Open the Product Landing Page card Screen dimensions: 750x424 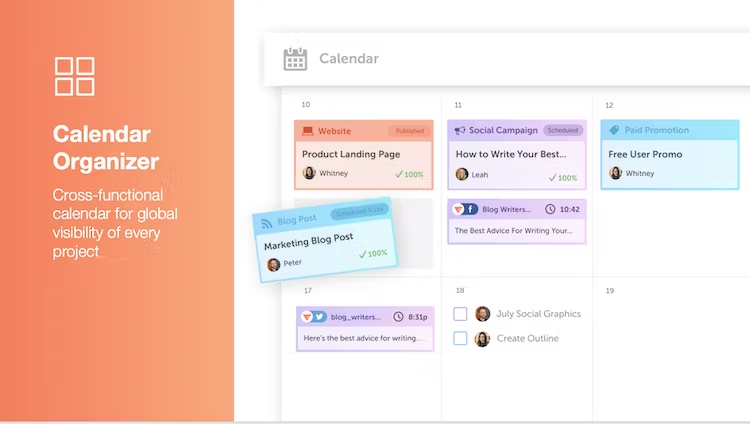point(364,155)
